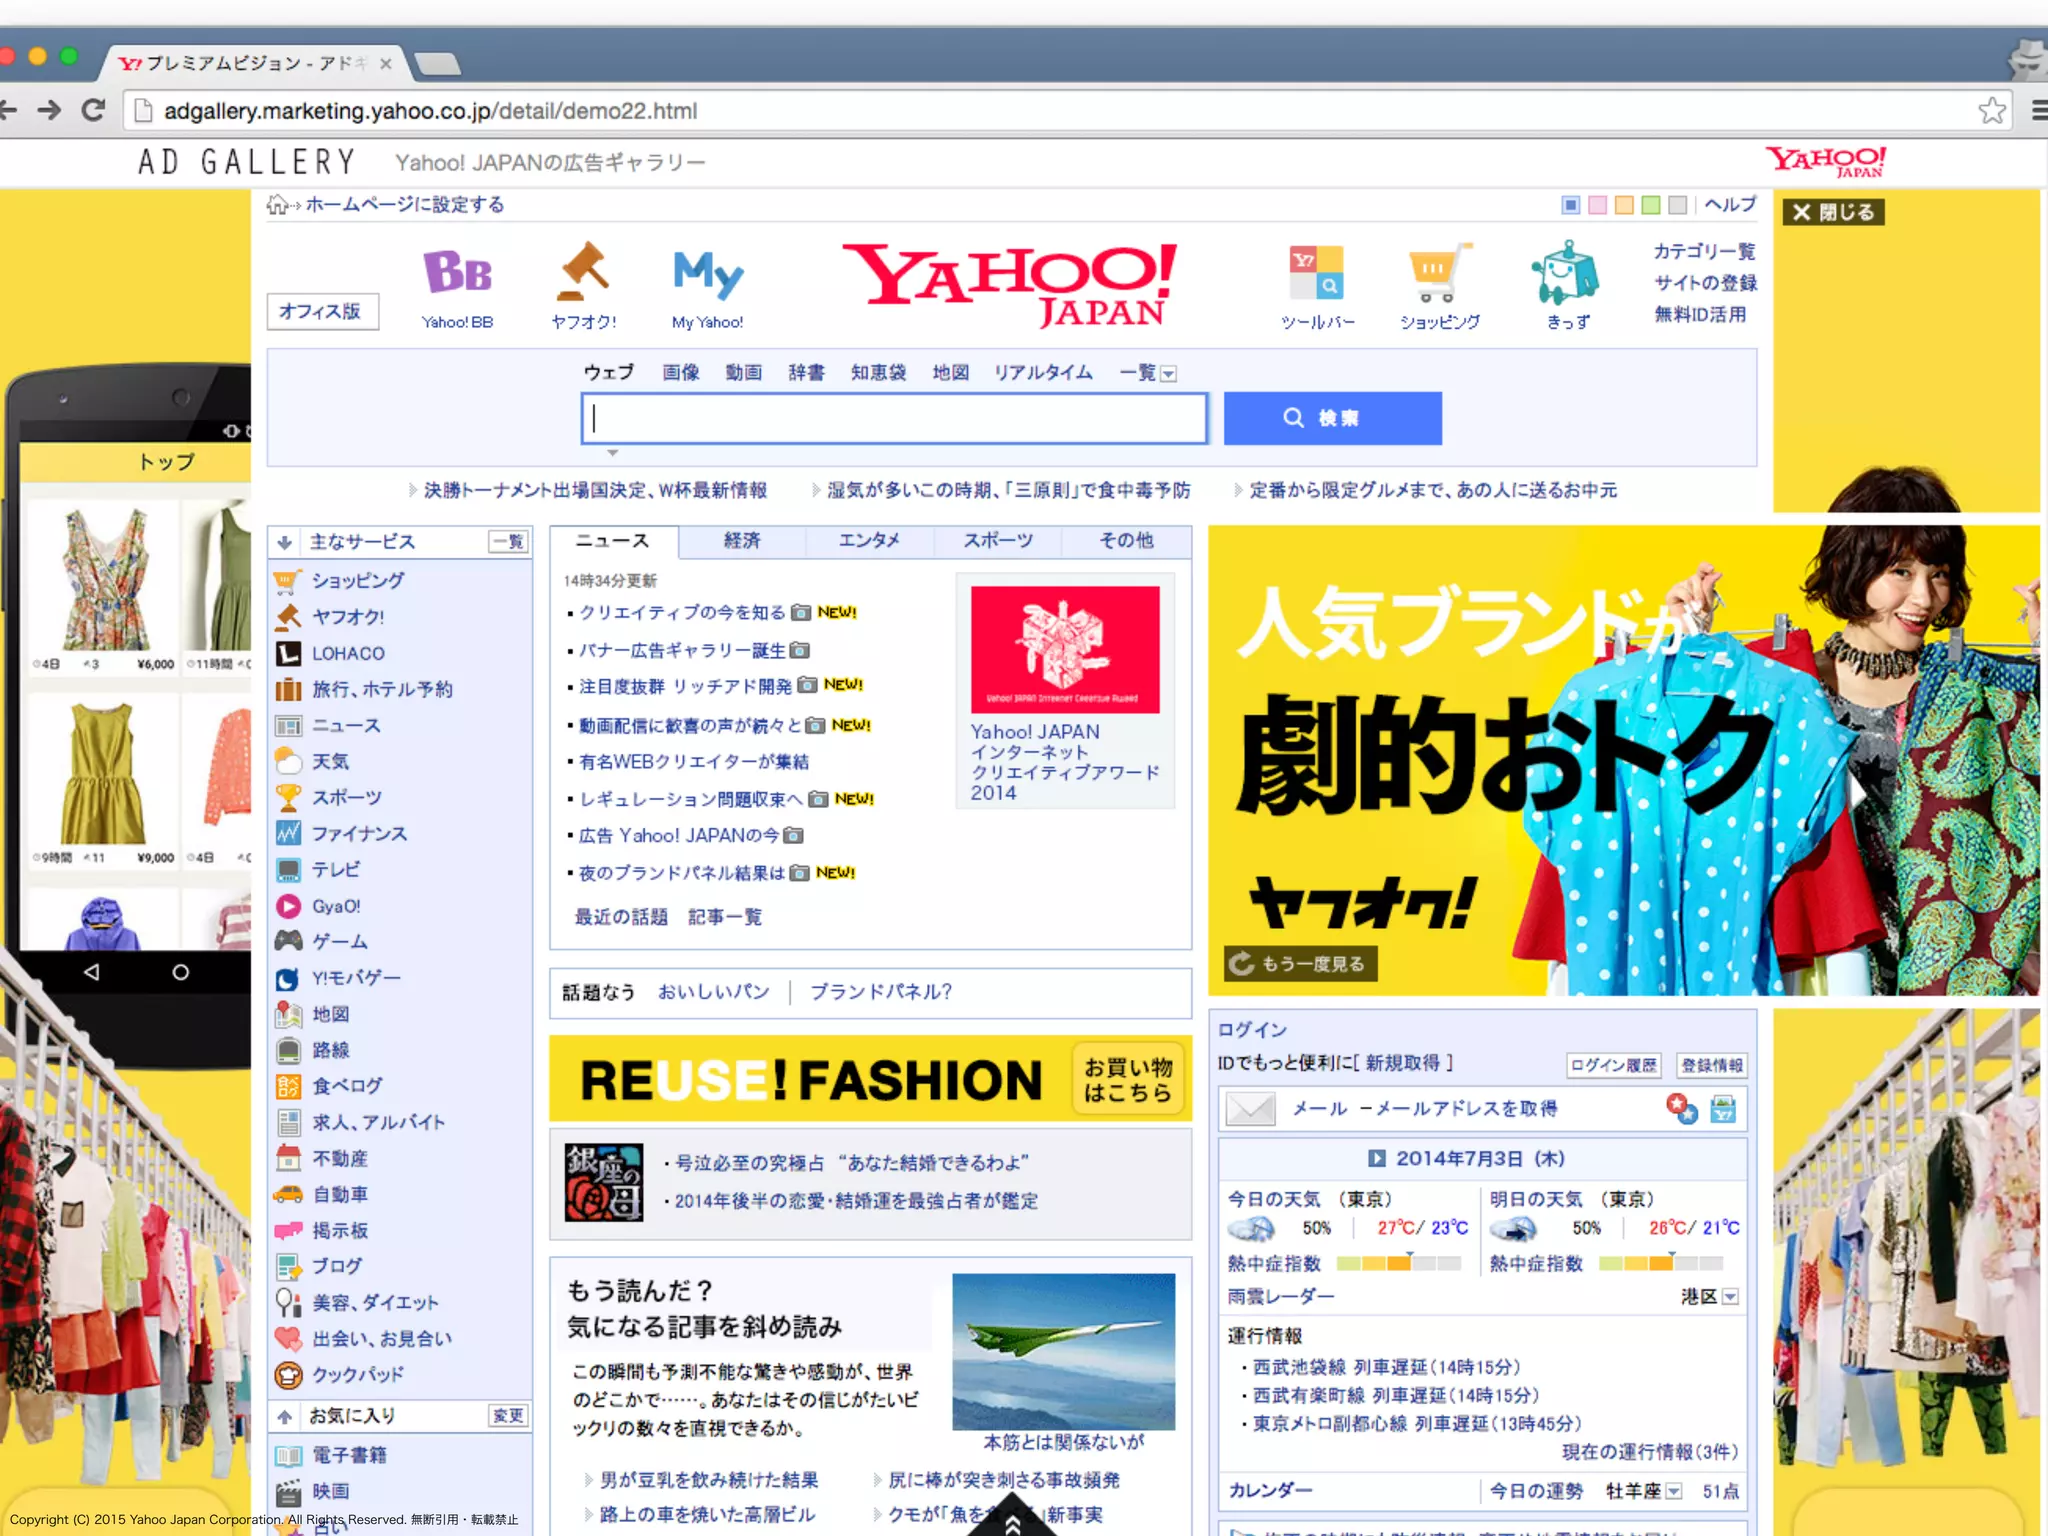This screenshot has height=1536, width=2048.
Task: Open クリエイティブの今を知る news link
Action: pos(682,612)
